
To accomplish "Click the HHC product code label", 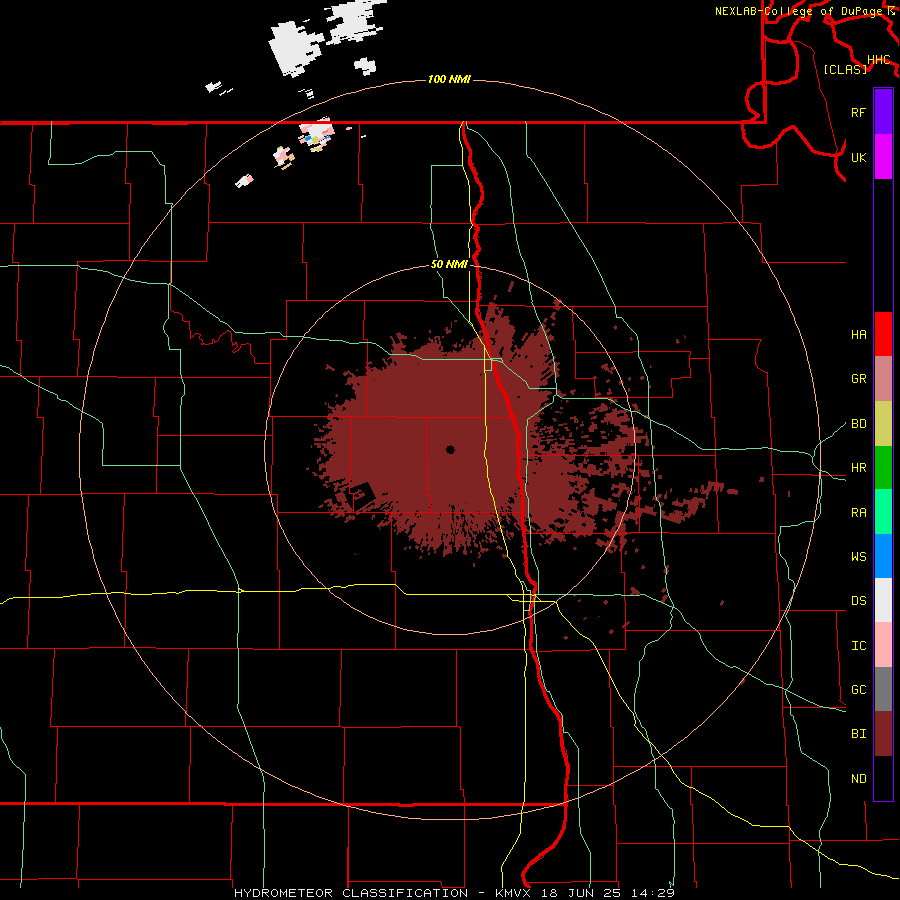I will pyautogui.click(x=878, y=60).
